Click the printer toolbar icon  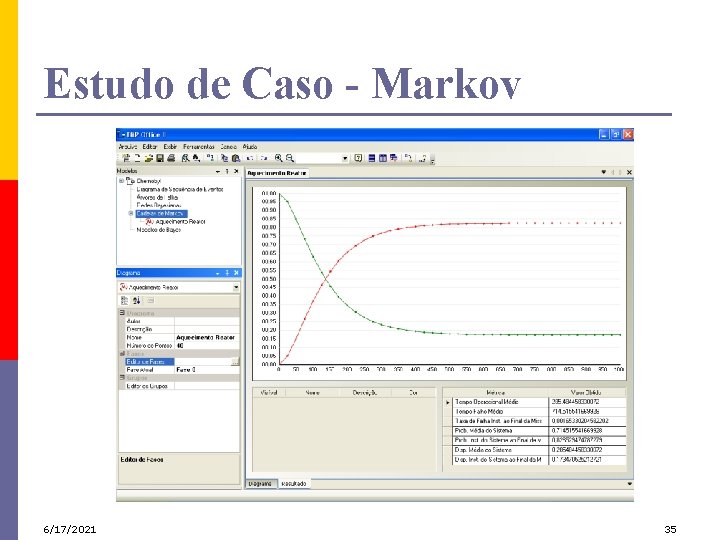coord(171,158)
